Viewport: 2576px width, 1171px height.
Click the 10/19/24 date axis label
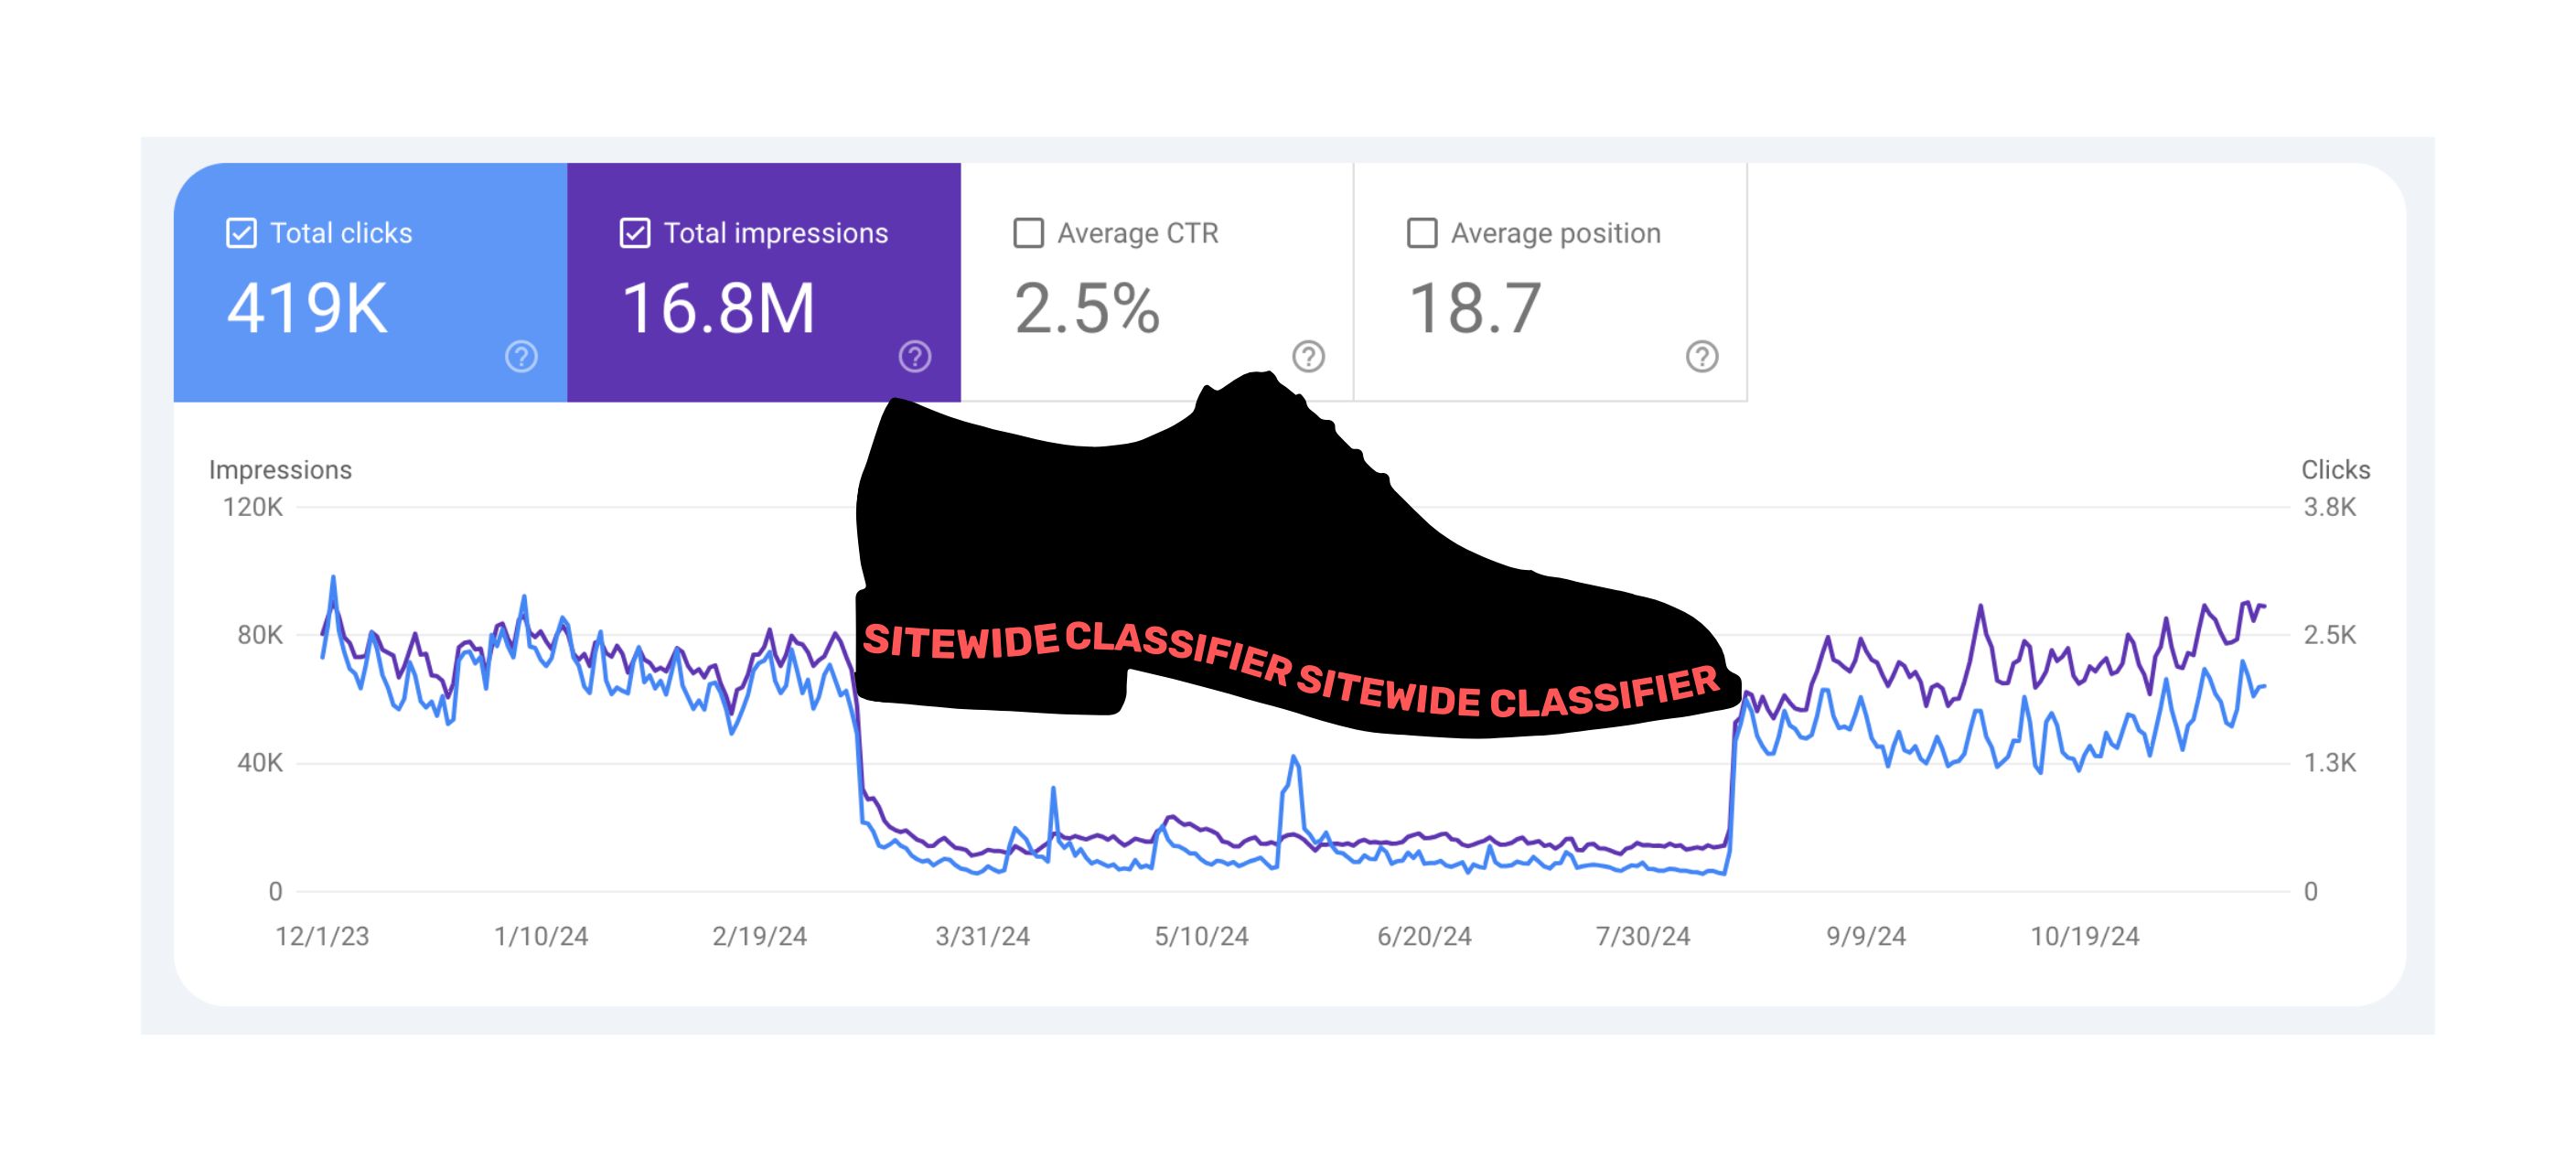click(x=2084, y=936)
